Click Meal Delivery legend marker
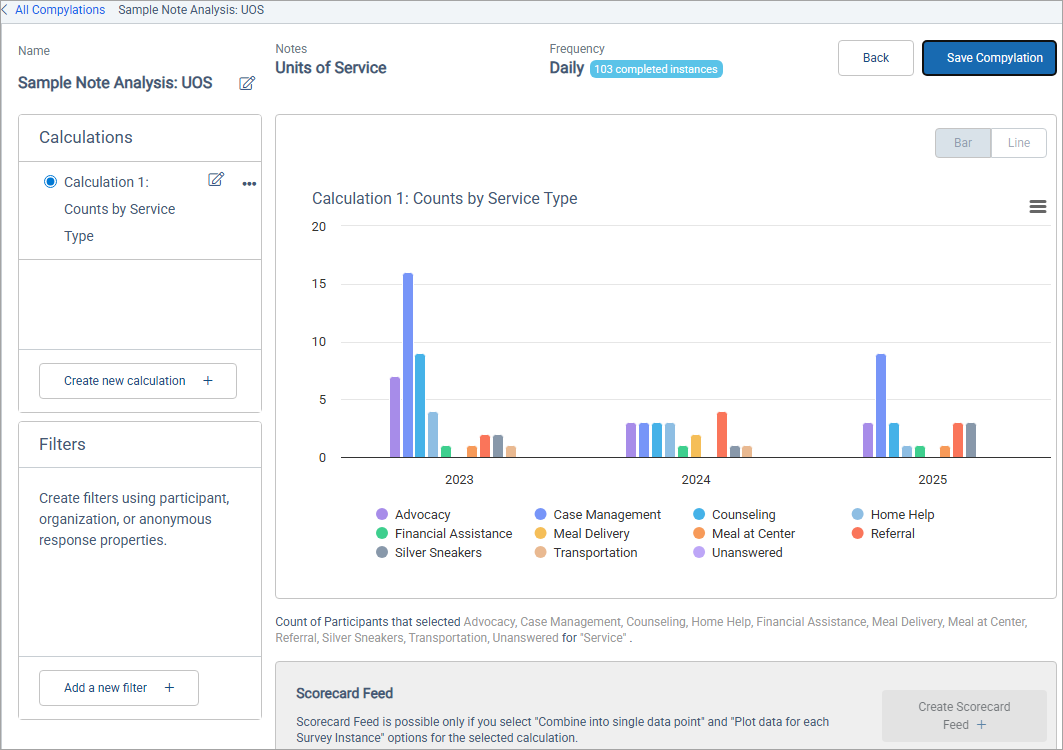Image resolution: width=1063 pixels, height=750 pixels. coord(541,534)
